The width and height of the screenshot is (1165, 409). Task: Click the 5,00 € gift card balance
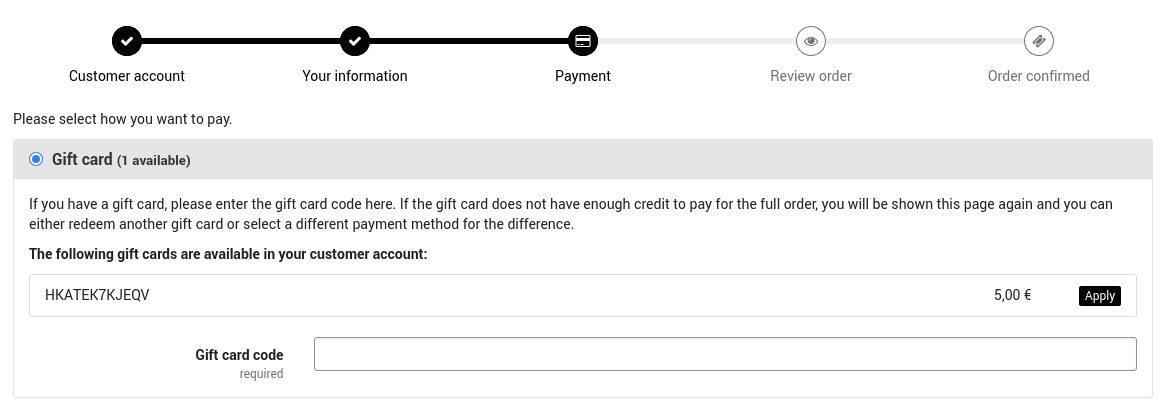[1012, 295]
